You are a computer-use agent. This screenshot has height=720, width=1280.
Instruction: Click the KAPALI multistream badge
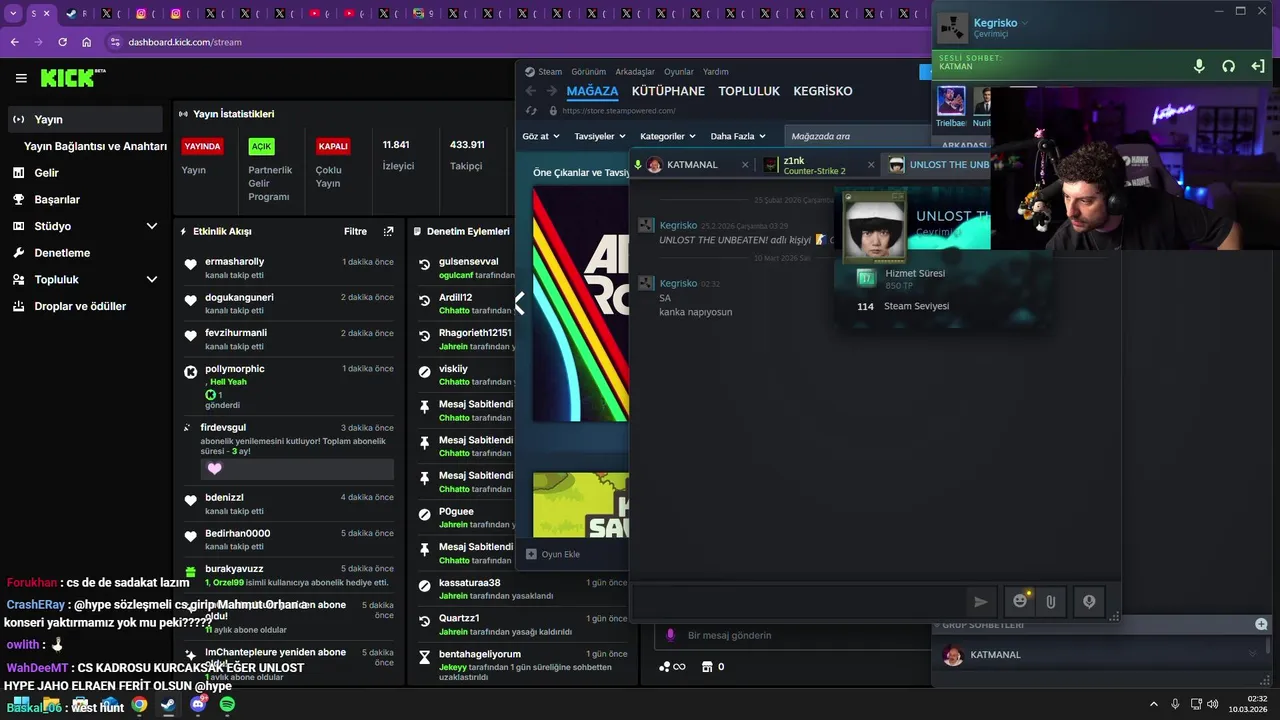click(x=333, y=146)
